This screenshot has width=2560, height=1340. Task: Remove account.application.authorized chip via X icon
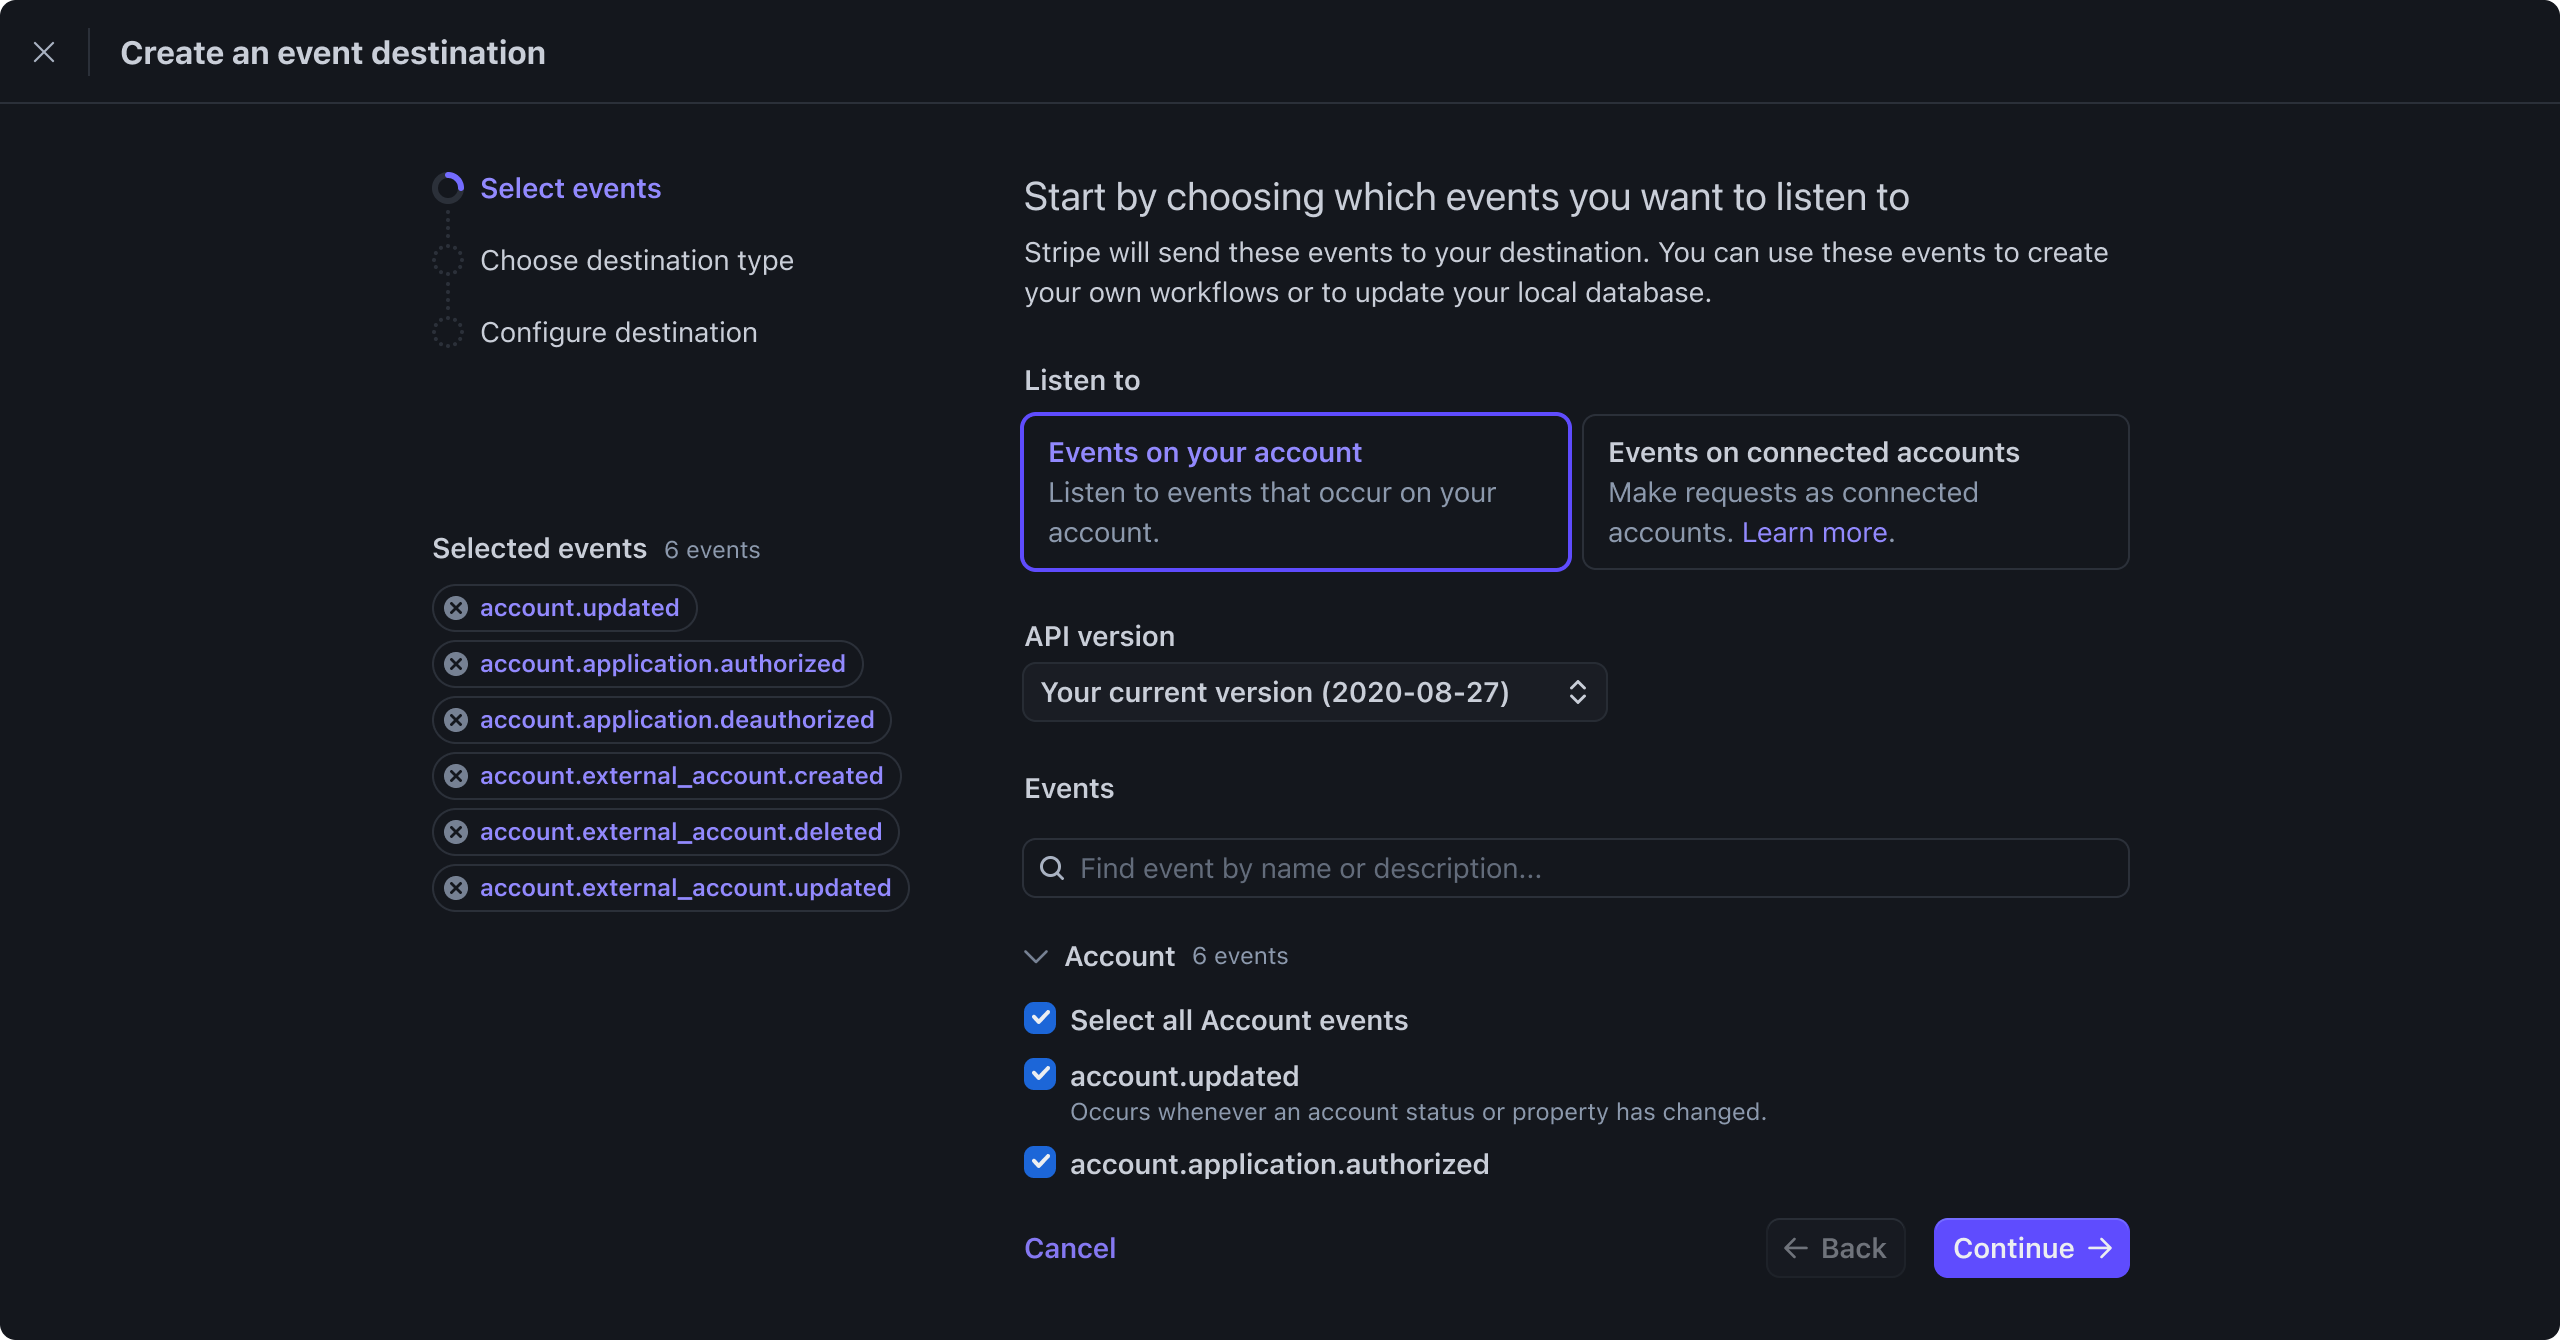(x=456, y=664)
